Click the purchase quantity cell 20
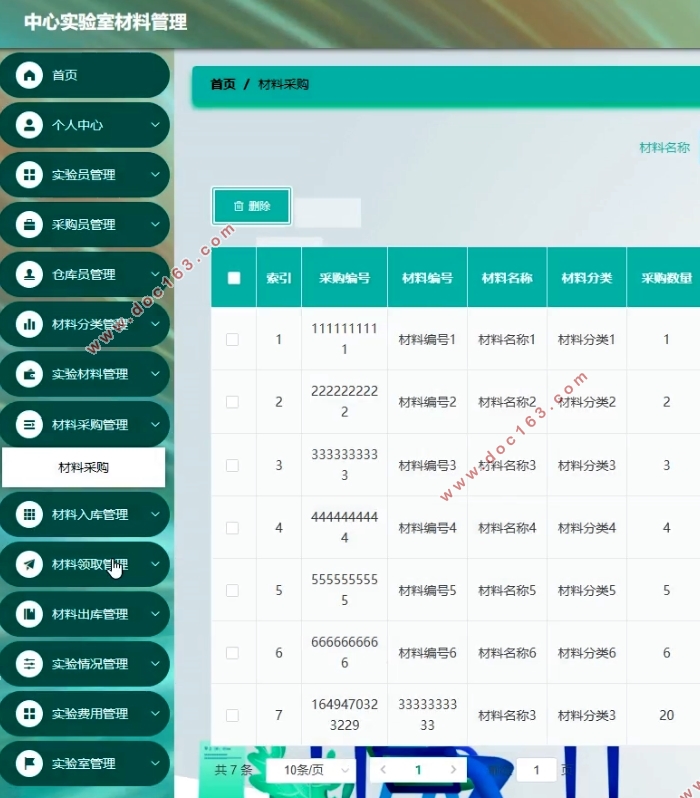This screenshot has height=798, width=700. (x=666, y=715)
